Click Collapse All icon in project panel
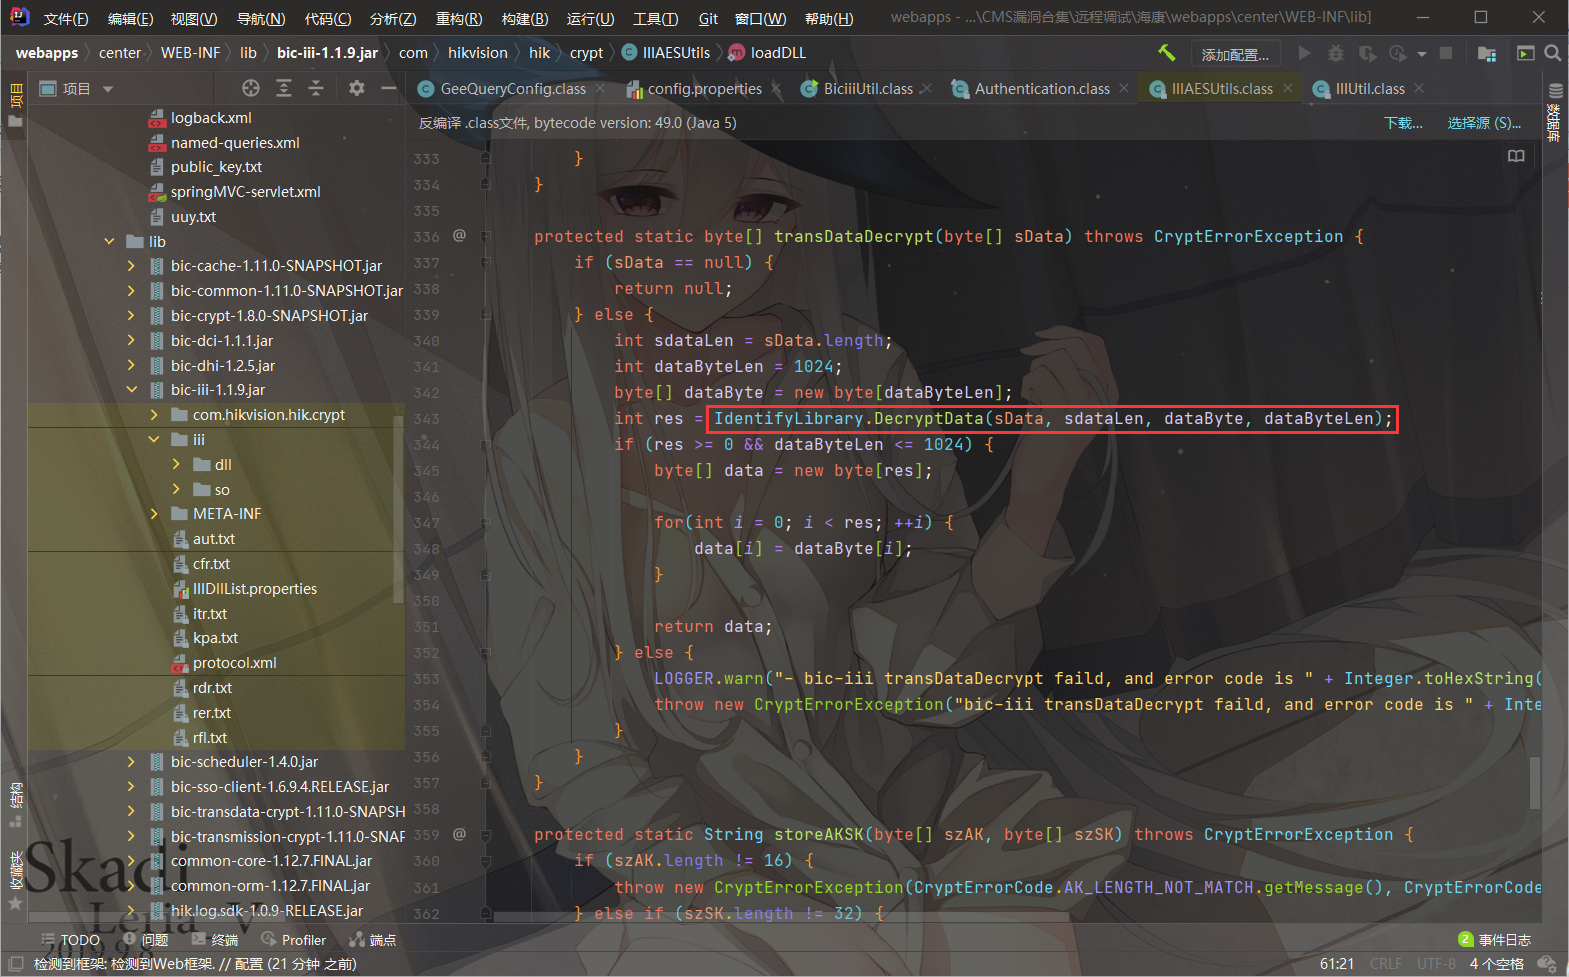 tap(316, 89)
